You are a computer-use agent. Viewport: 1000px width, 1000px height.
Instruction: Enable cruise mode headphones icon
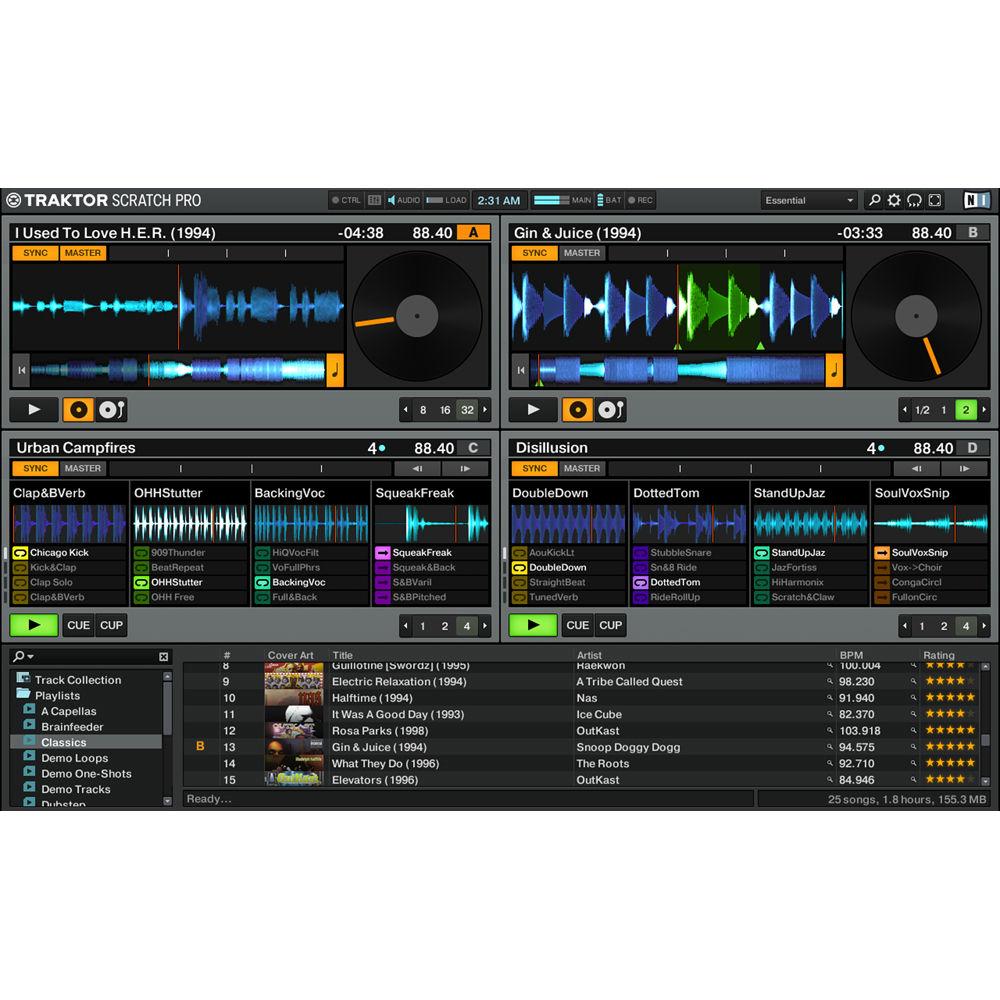point(914,200)
